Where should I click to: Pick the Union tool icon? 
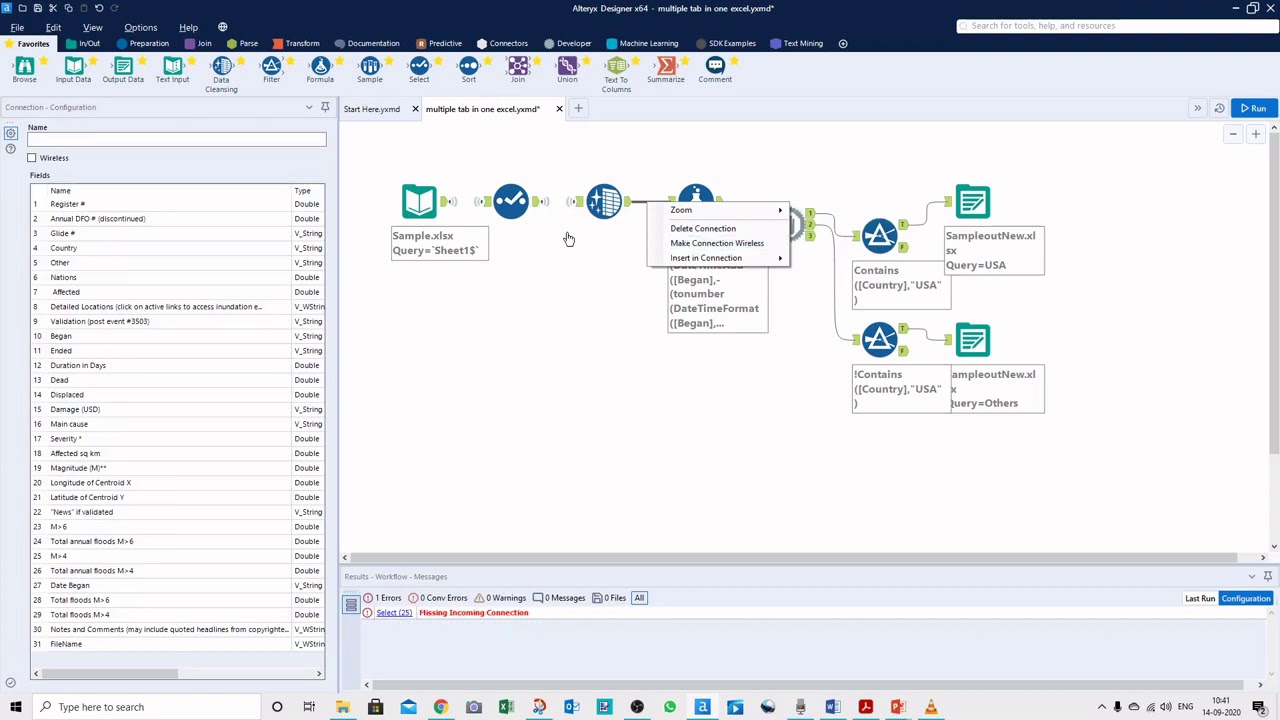567,67
